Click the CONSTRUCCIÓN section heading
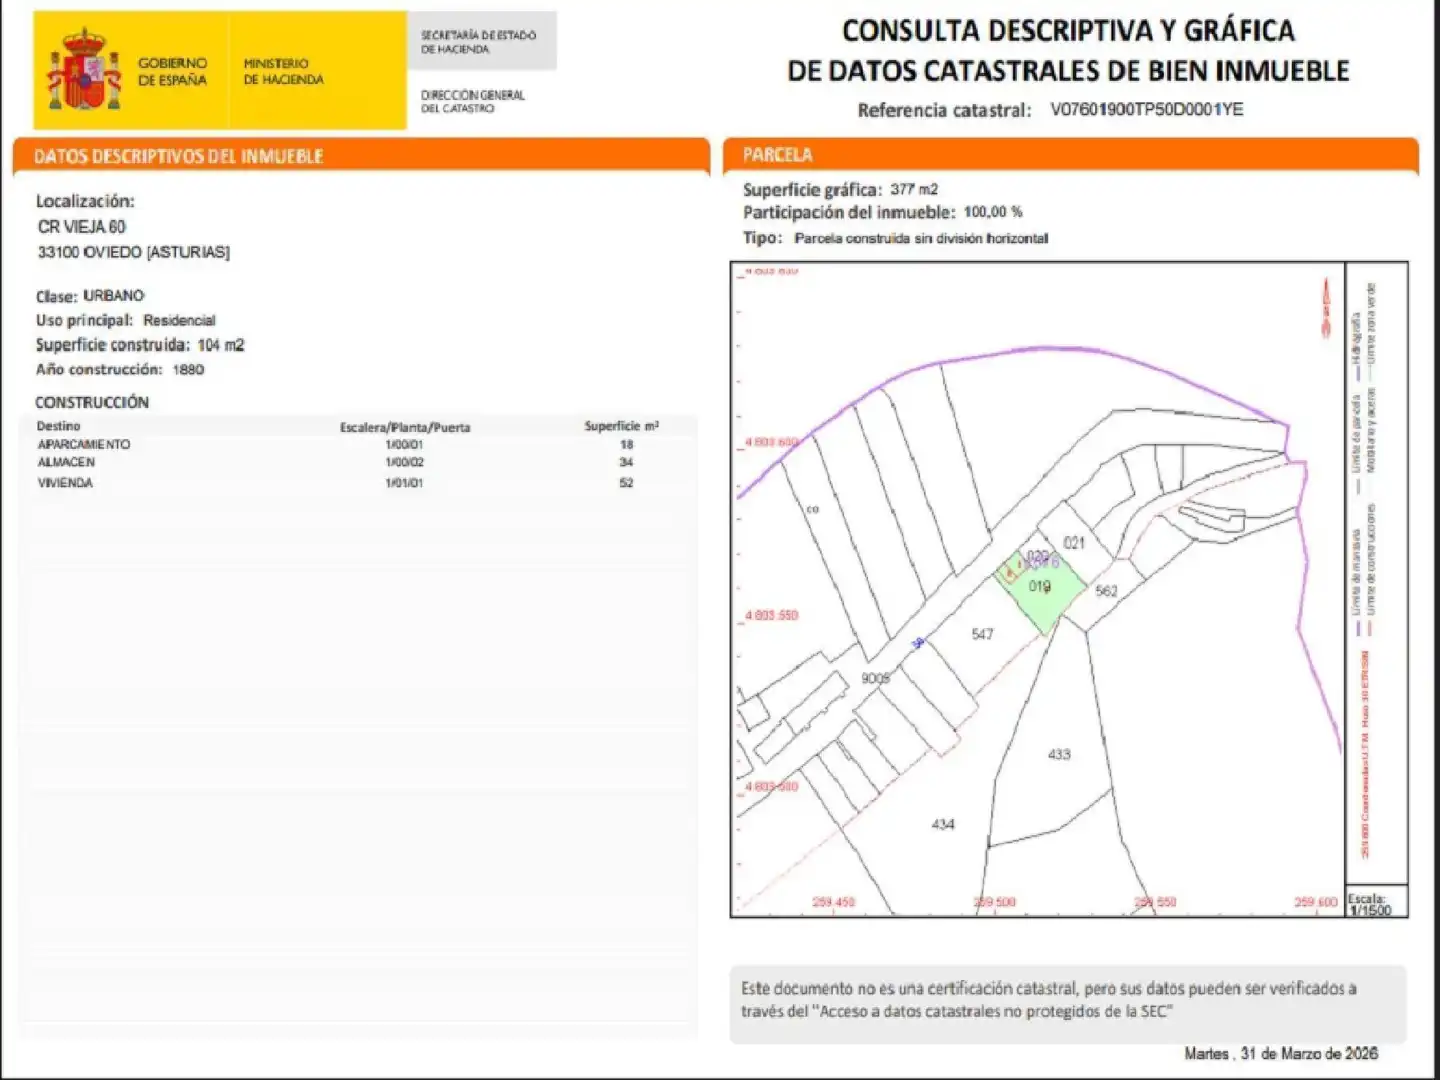This screenshot has height=1080, width=1440. click(x=92, y=402)
